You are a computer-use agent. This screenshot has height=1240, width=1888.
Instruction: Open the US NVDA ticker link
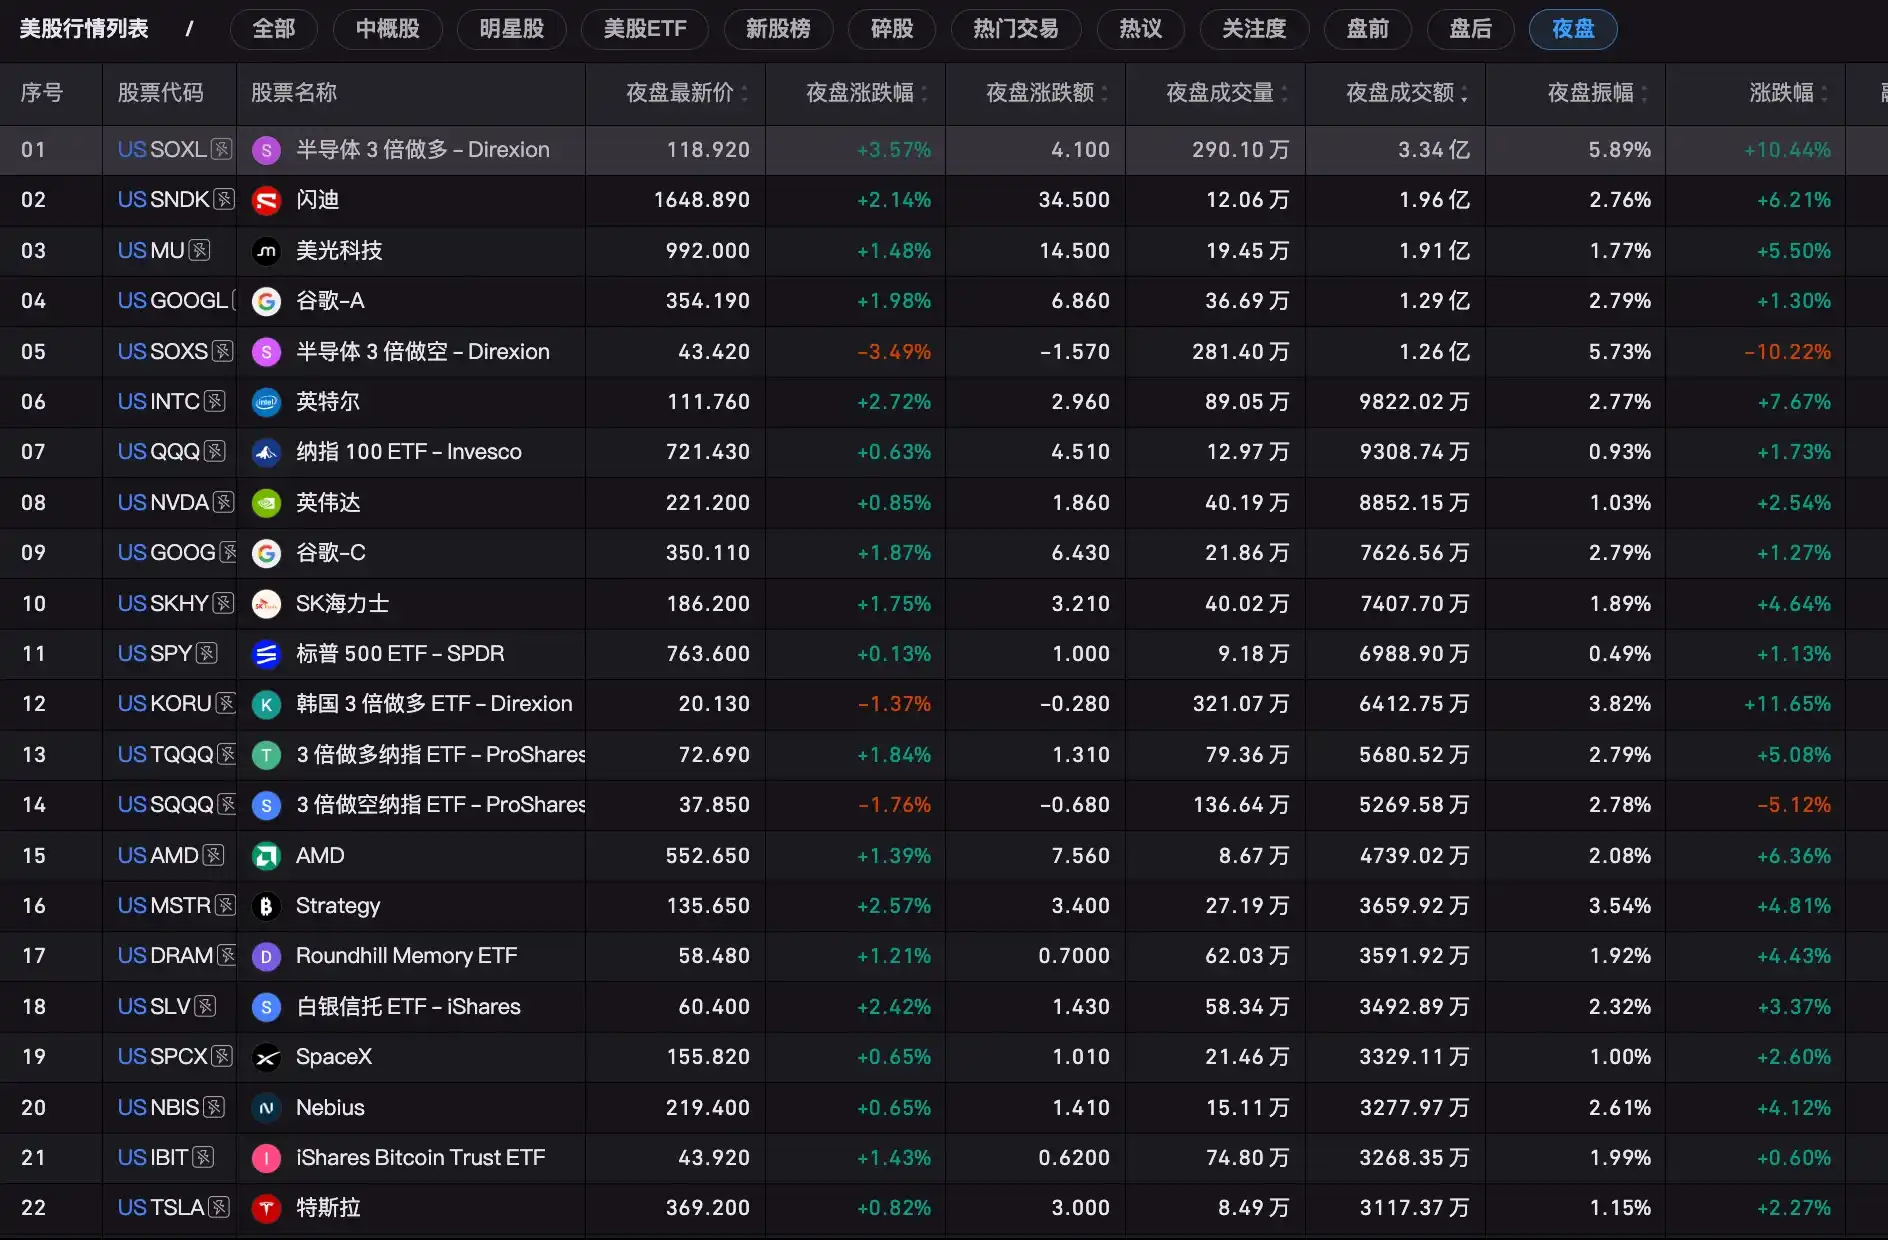163,502
